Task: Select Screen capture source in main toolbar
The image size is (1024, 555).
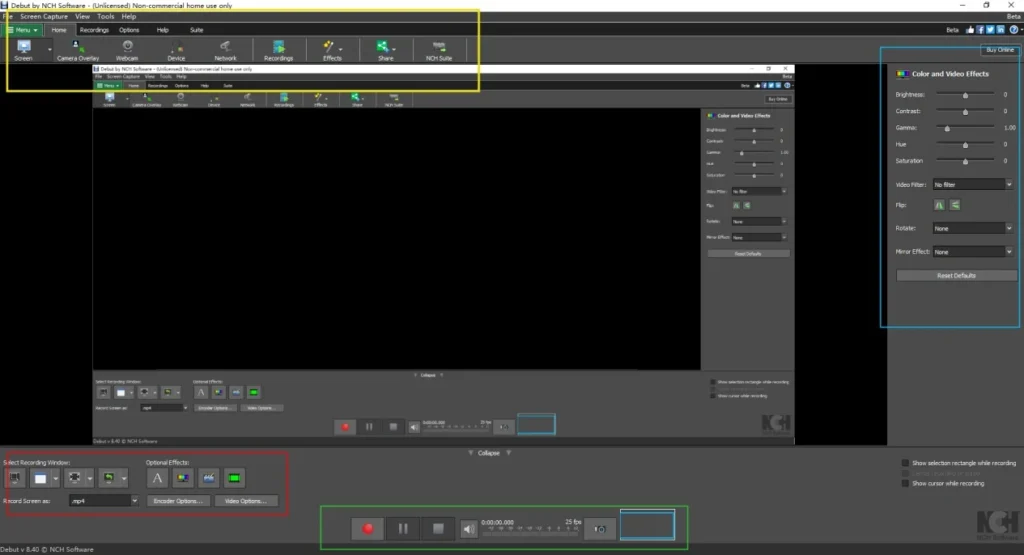Action: (x=24, y=50)
